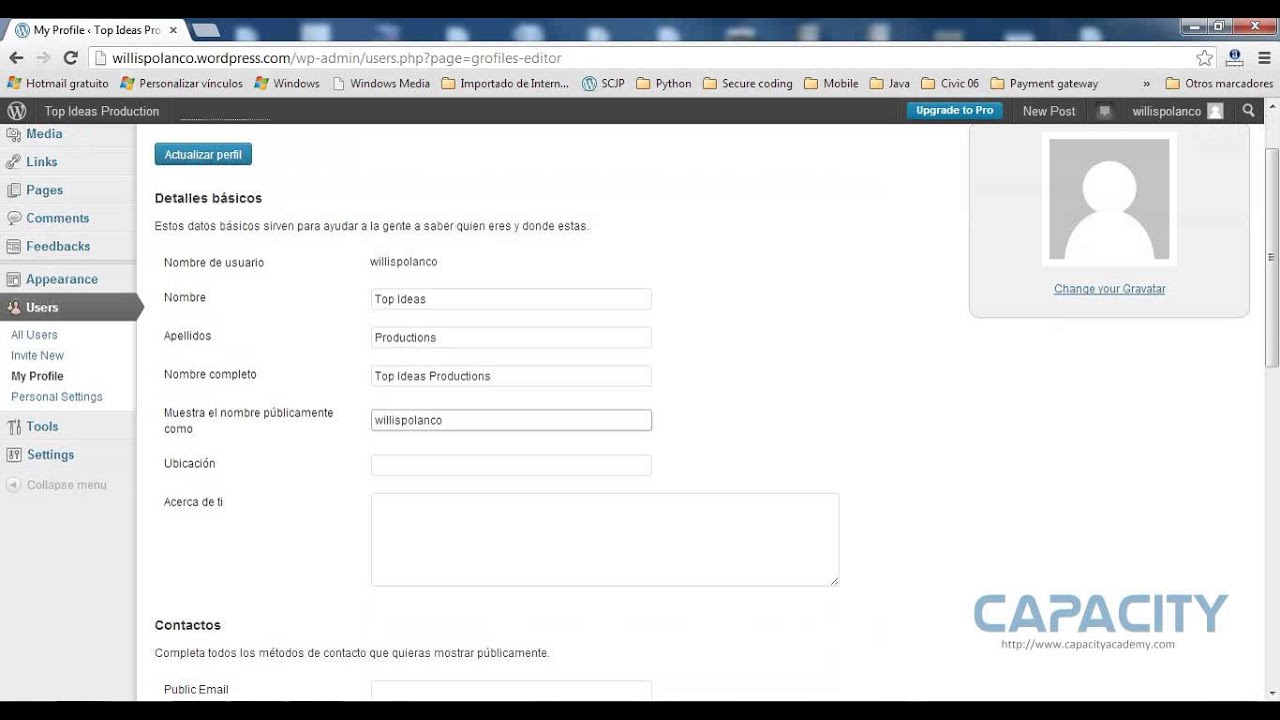Screen dimensions: 1280x720
Task: Click the browser address bar
Action: coord(640,58)
